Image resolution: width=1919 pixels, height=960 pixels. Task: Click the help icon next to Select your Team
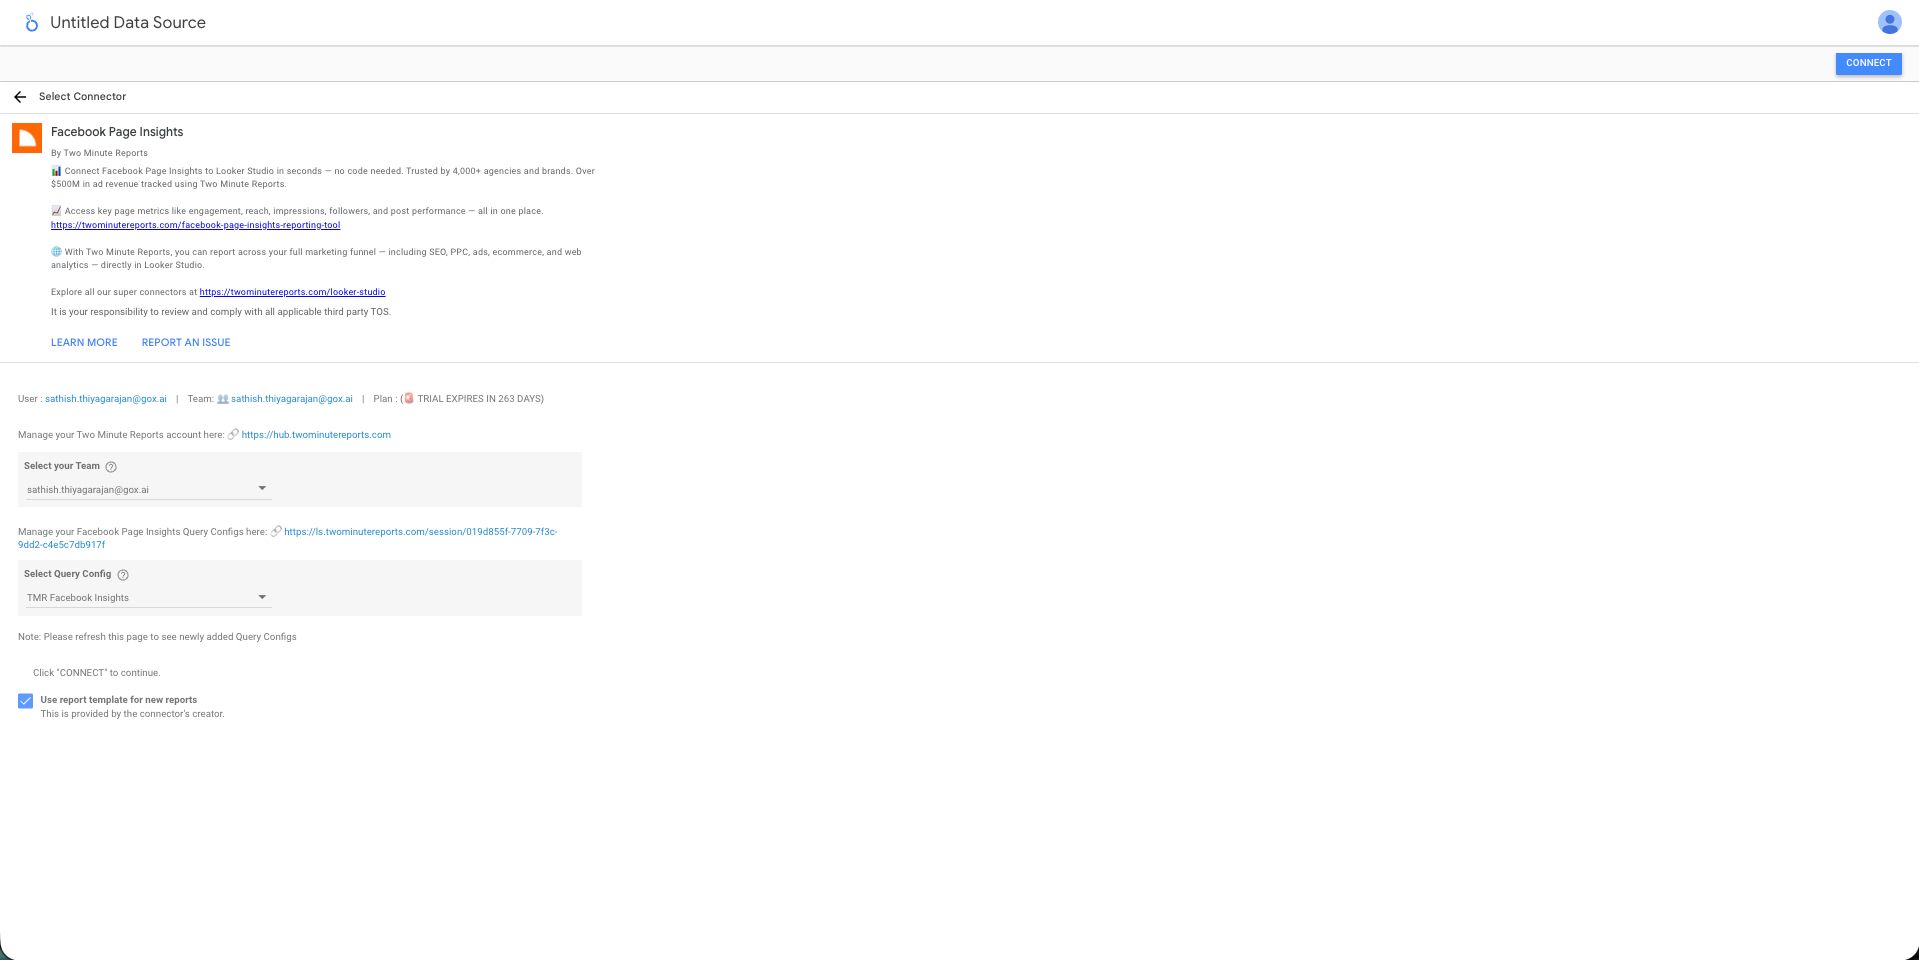coord(110,466)
